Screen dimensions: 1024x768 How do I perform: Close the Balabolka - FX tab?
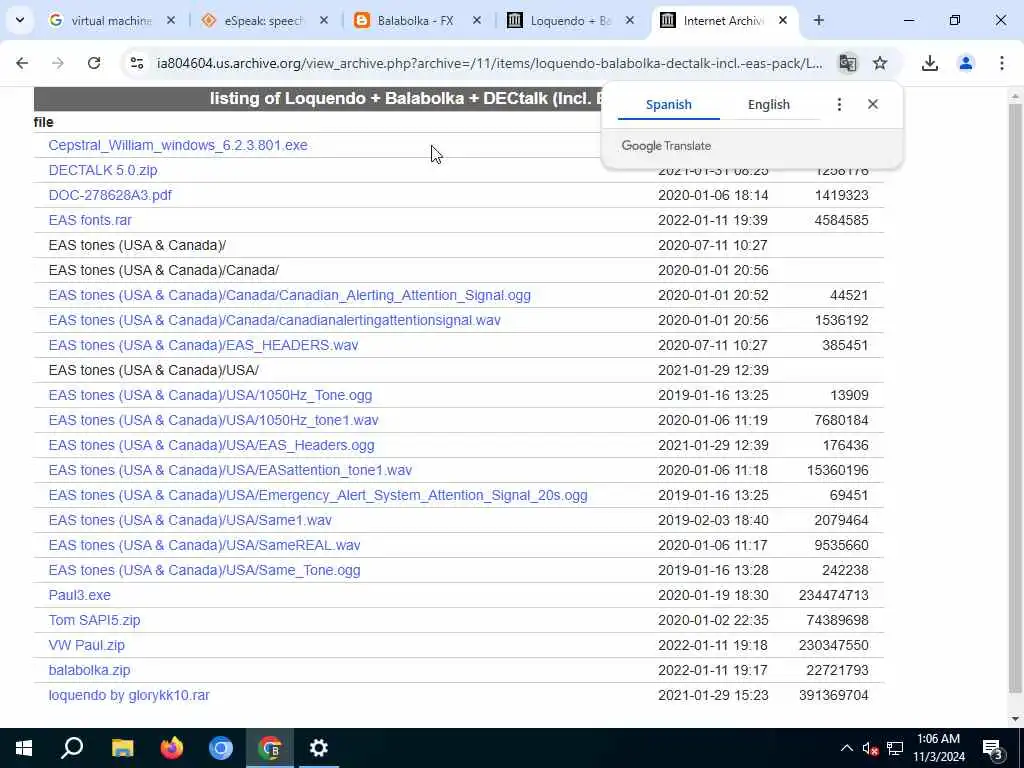tap(477, 21)
